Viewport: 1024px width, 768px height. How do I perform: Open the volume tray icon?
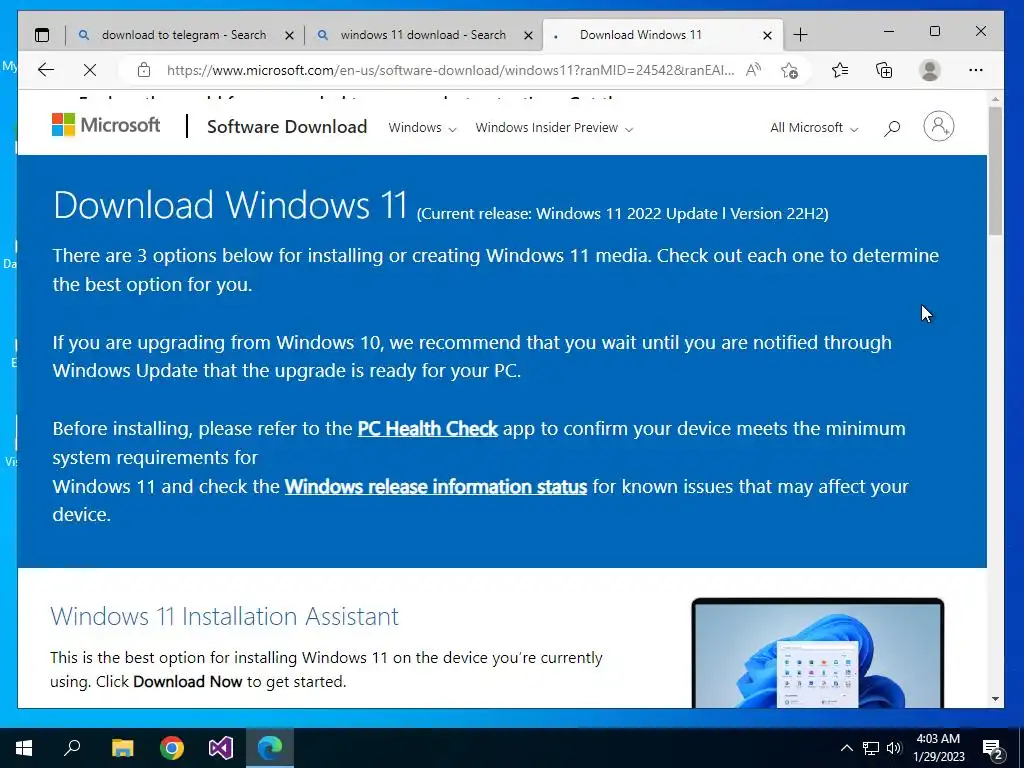[x=894, y=748]
